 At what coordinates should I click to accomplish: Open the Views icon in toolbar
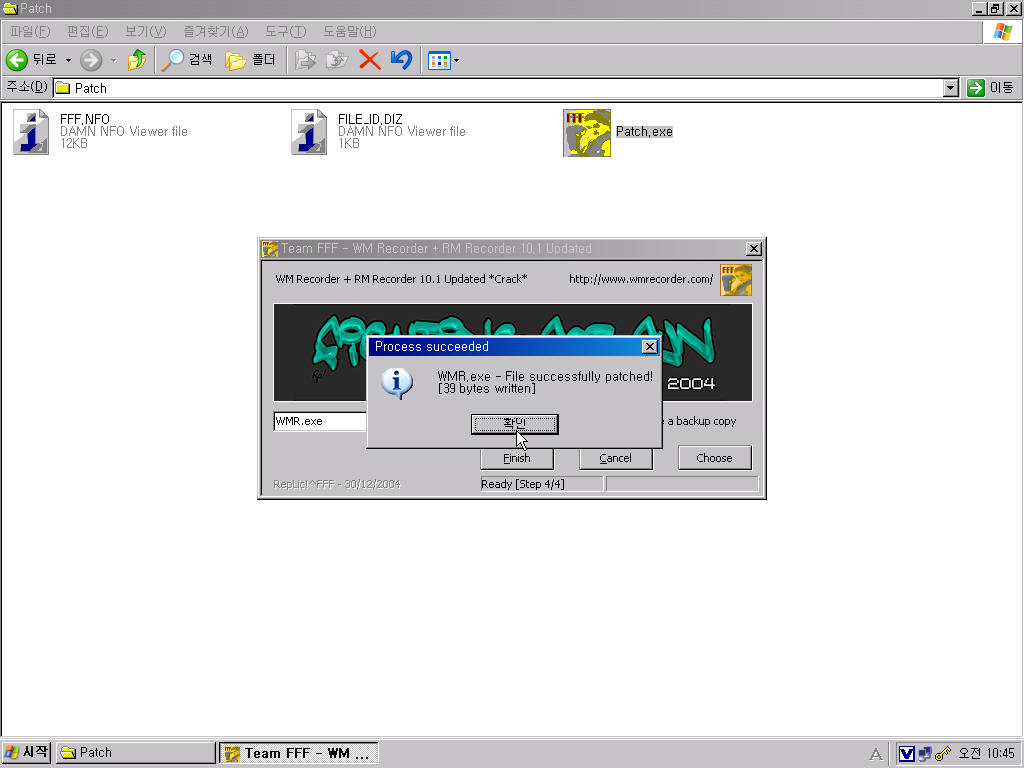click(439, 61)
